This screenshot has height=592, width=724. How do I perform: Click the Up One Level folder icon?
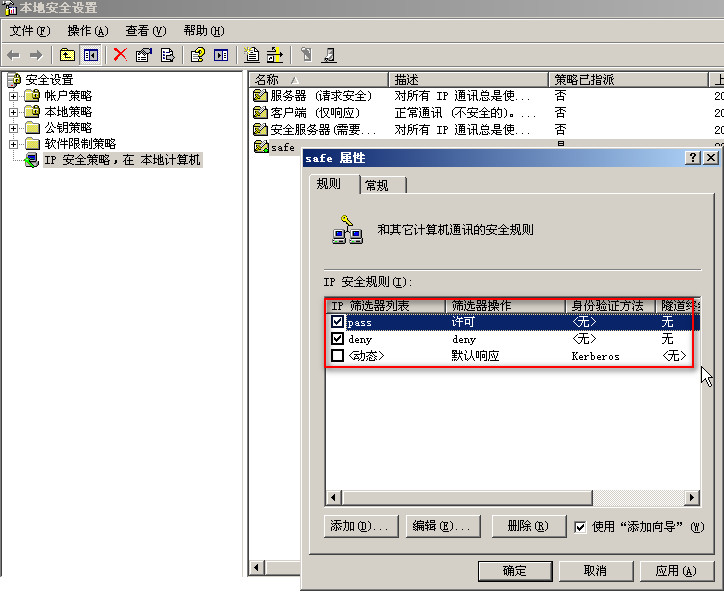coord(67,55)
